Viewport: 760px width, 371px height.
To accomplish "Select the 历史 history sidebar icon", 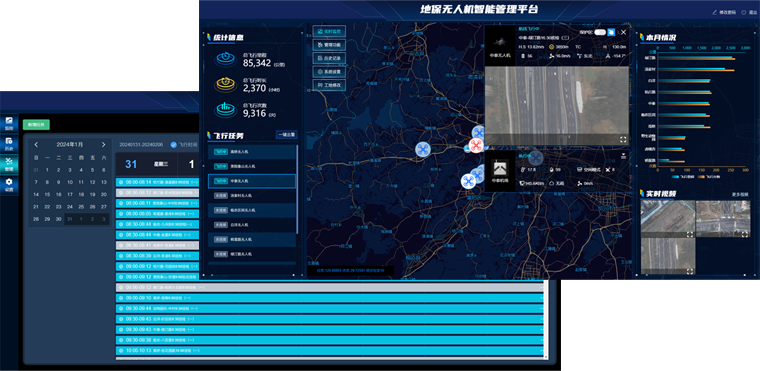I will (9, 143).
